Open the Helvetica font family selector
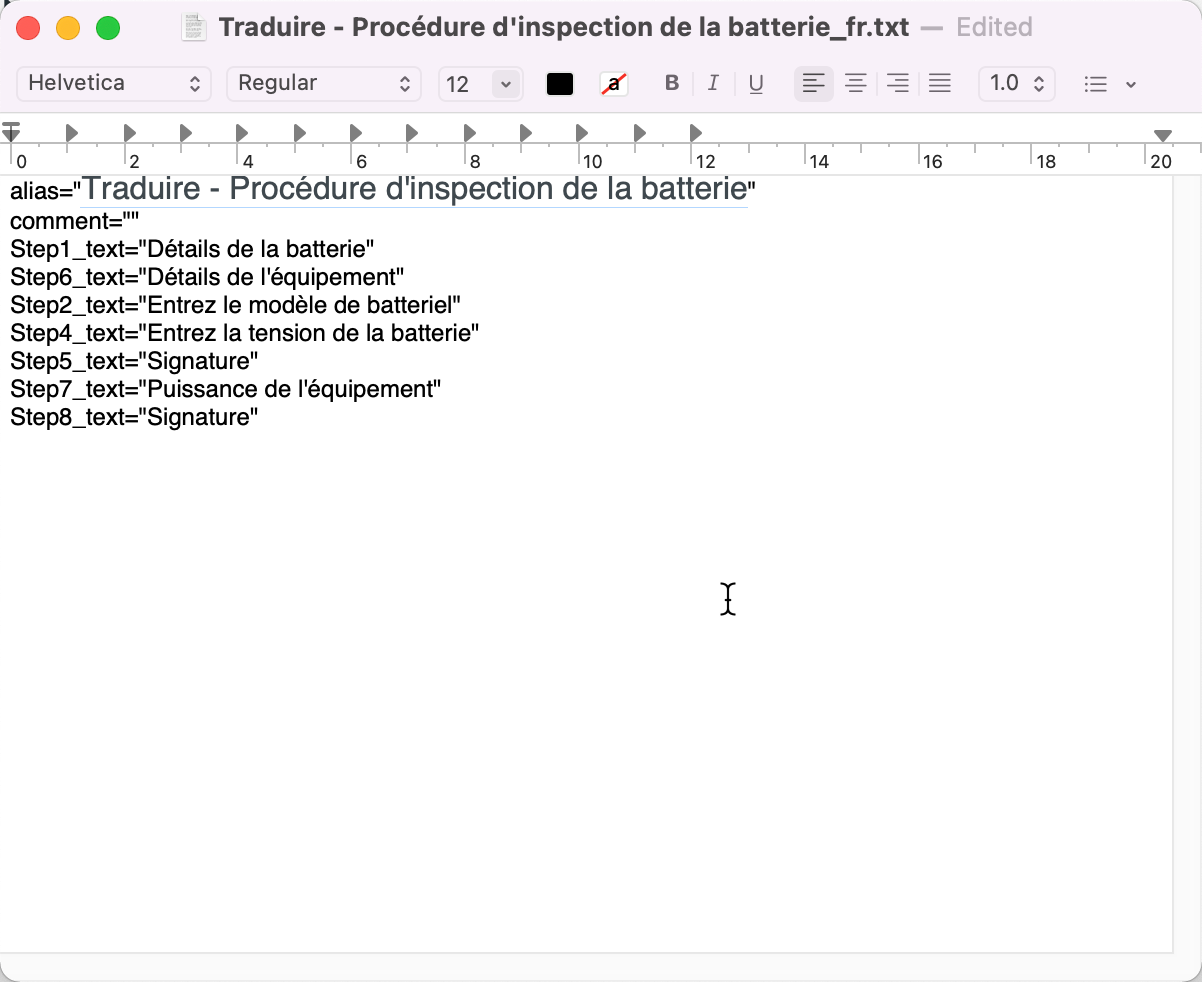 (x=113, y=83)
